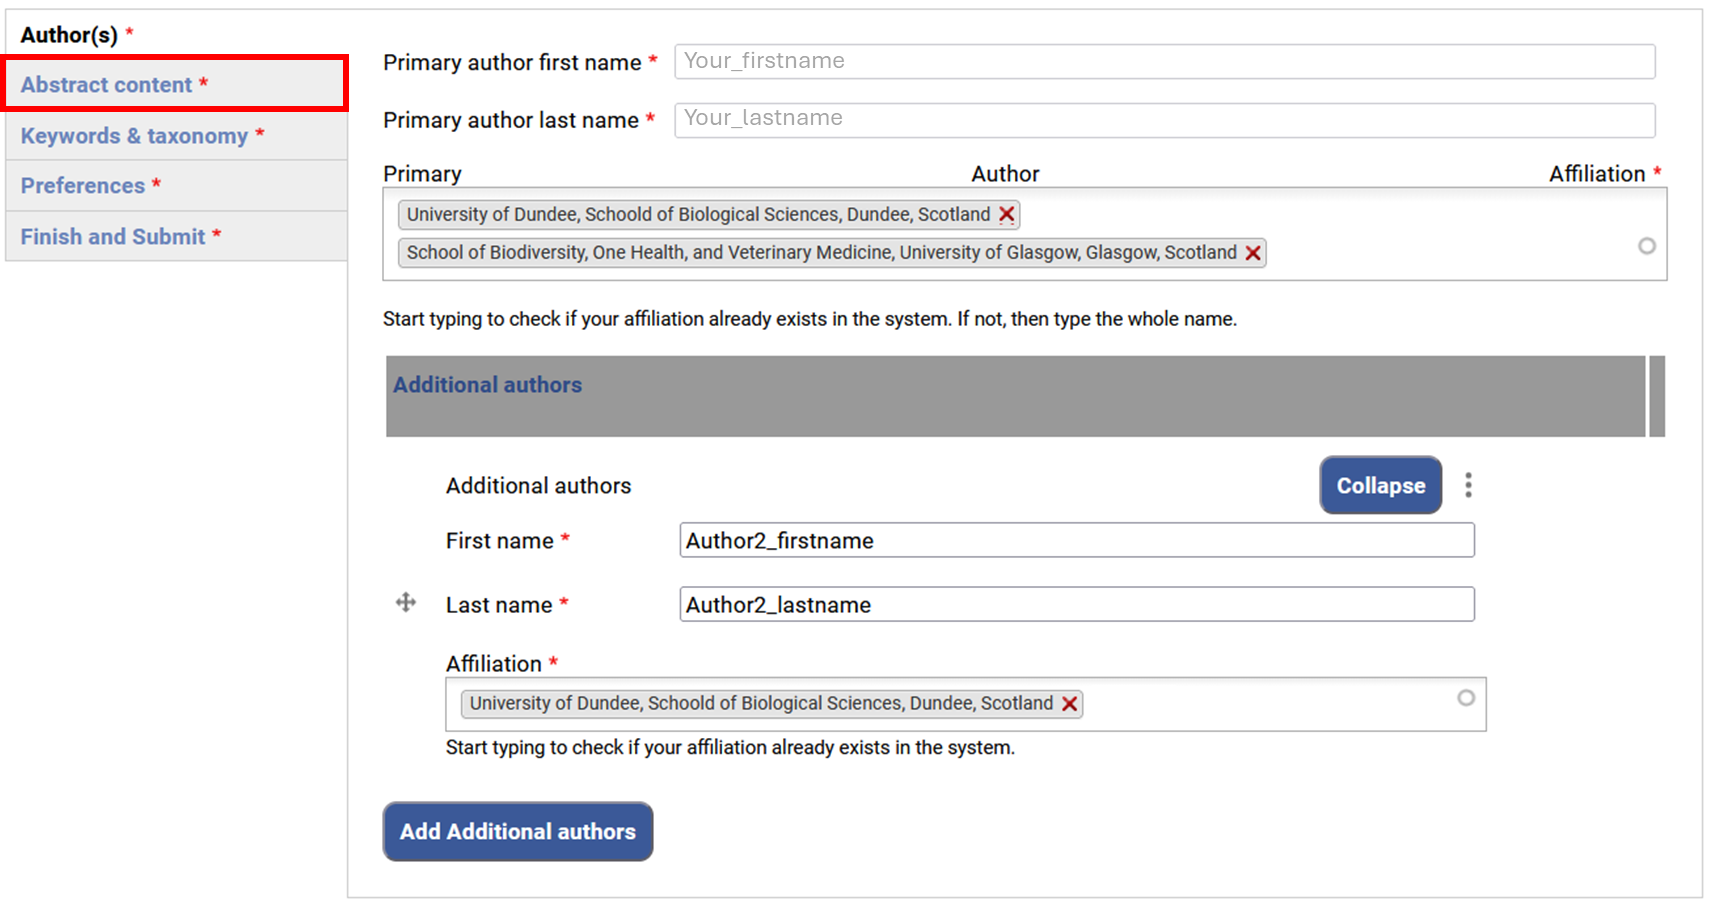The image size is (1715, 912).
Task: Click circle indicator in primary affiliation field
Action: tap(1646, 246)
